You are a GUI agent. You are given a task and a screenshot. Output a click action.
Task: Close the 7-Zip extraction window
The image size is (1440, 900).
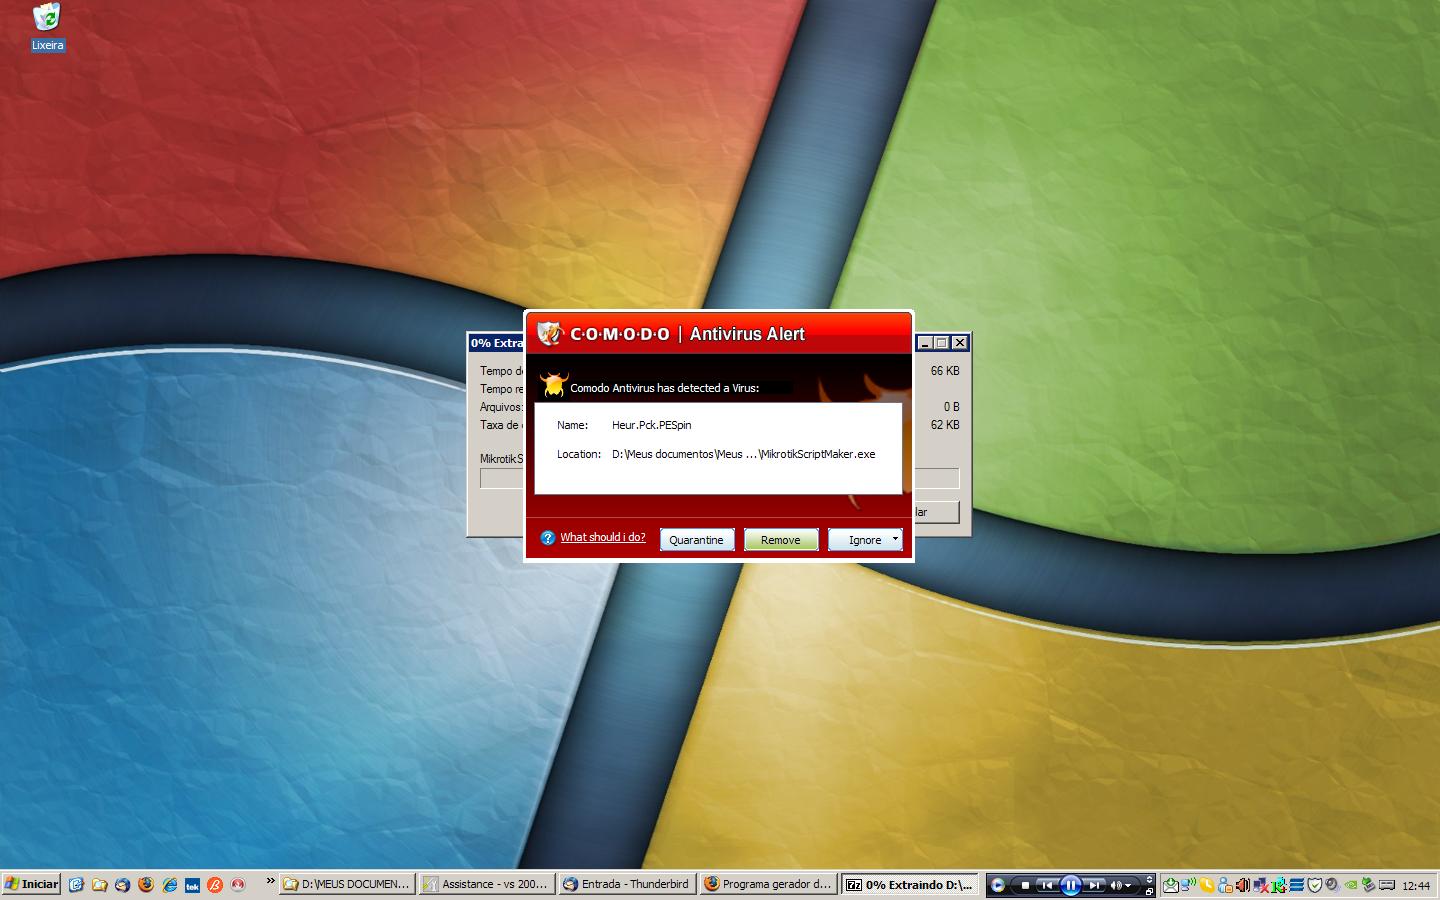[x=960, y=343]
